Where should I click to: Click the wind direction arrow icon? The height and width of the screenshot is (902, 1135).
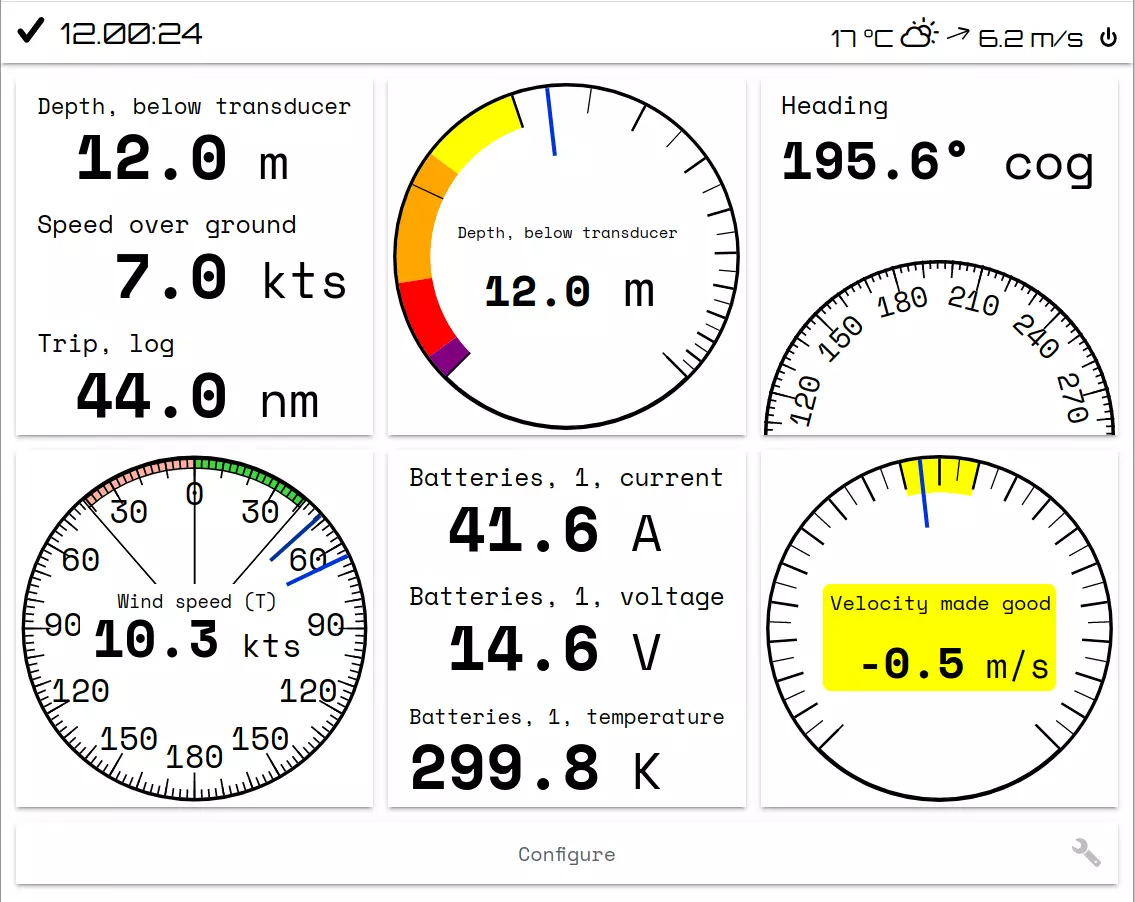[x=958, y=35]
